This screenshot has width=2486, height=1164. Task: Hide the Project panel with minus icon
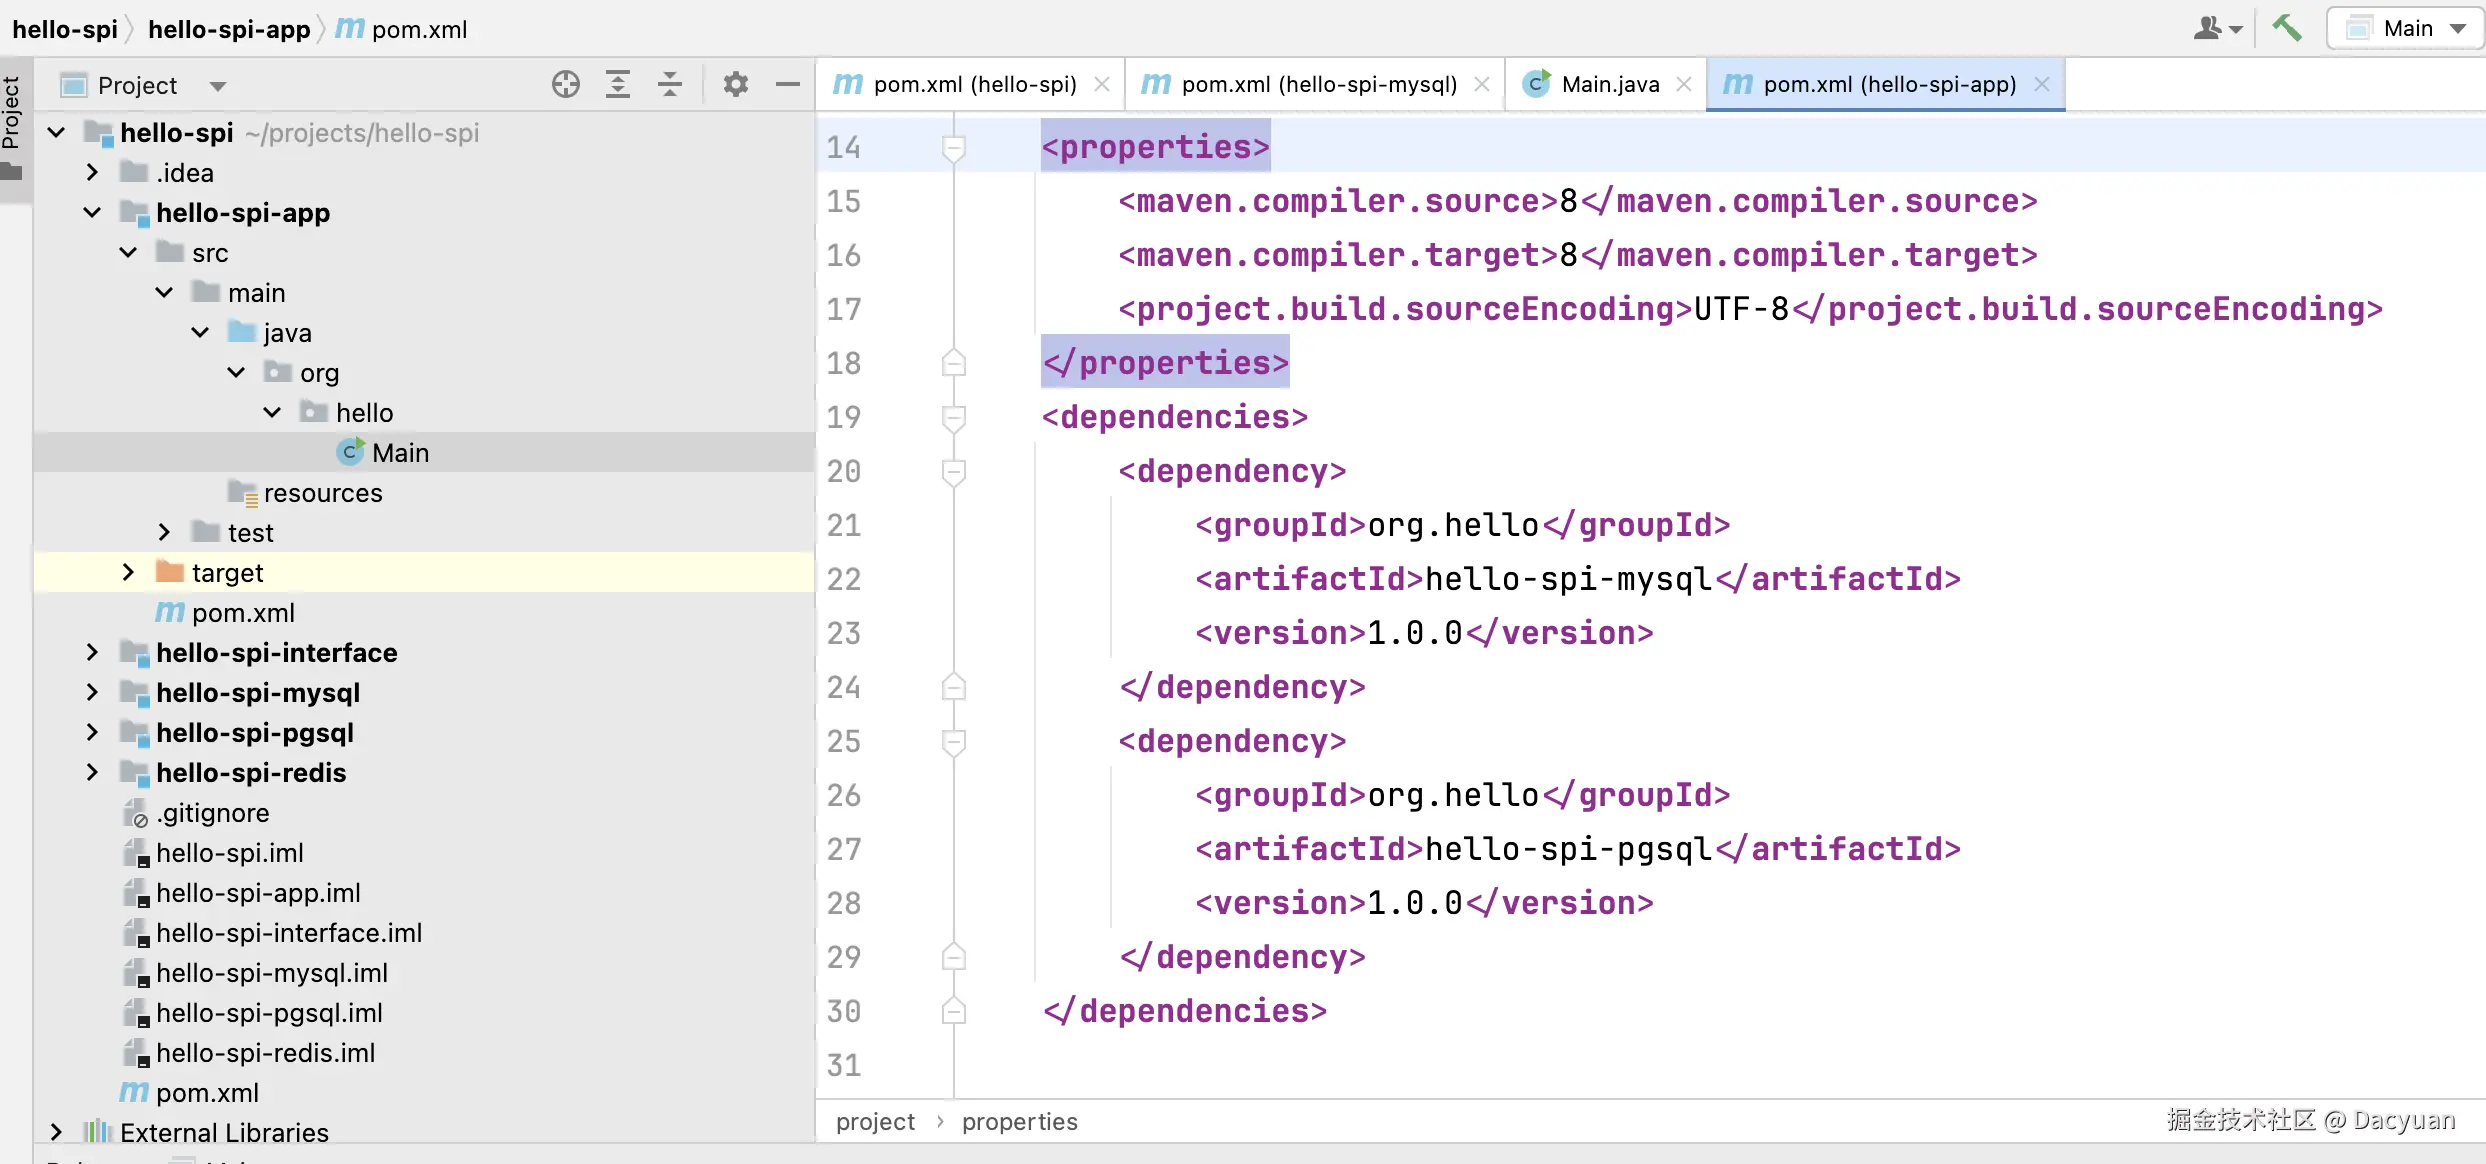(x=788, y=85)
